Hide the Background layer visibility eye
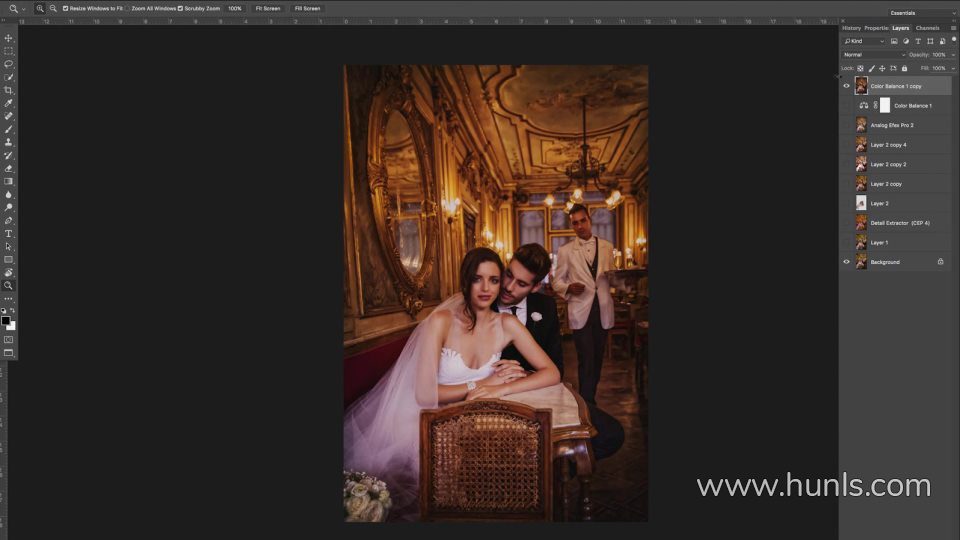This screenshot has width=960, height=540. [846, 262]
